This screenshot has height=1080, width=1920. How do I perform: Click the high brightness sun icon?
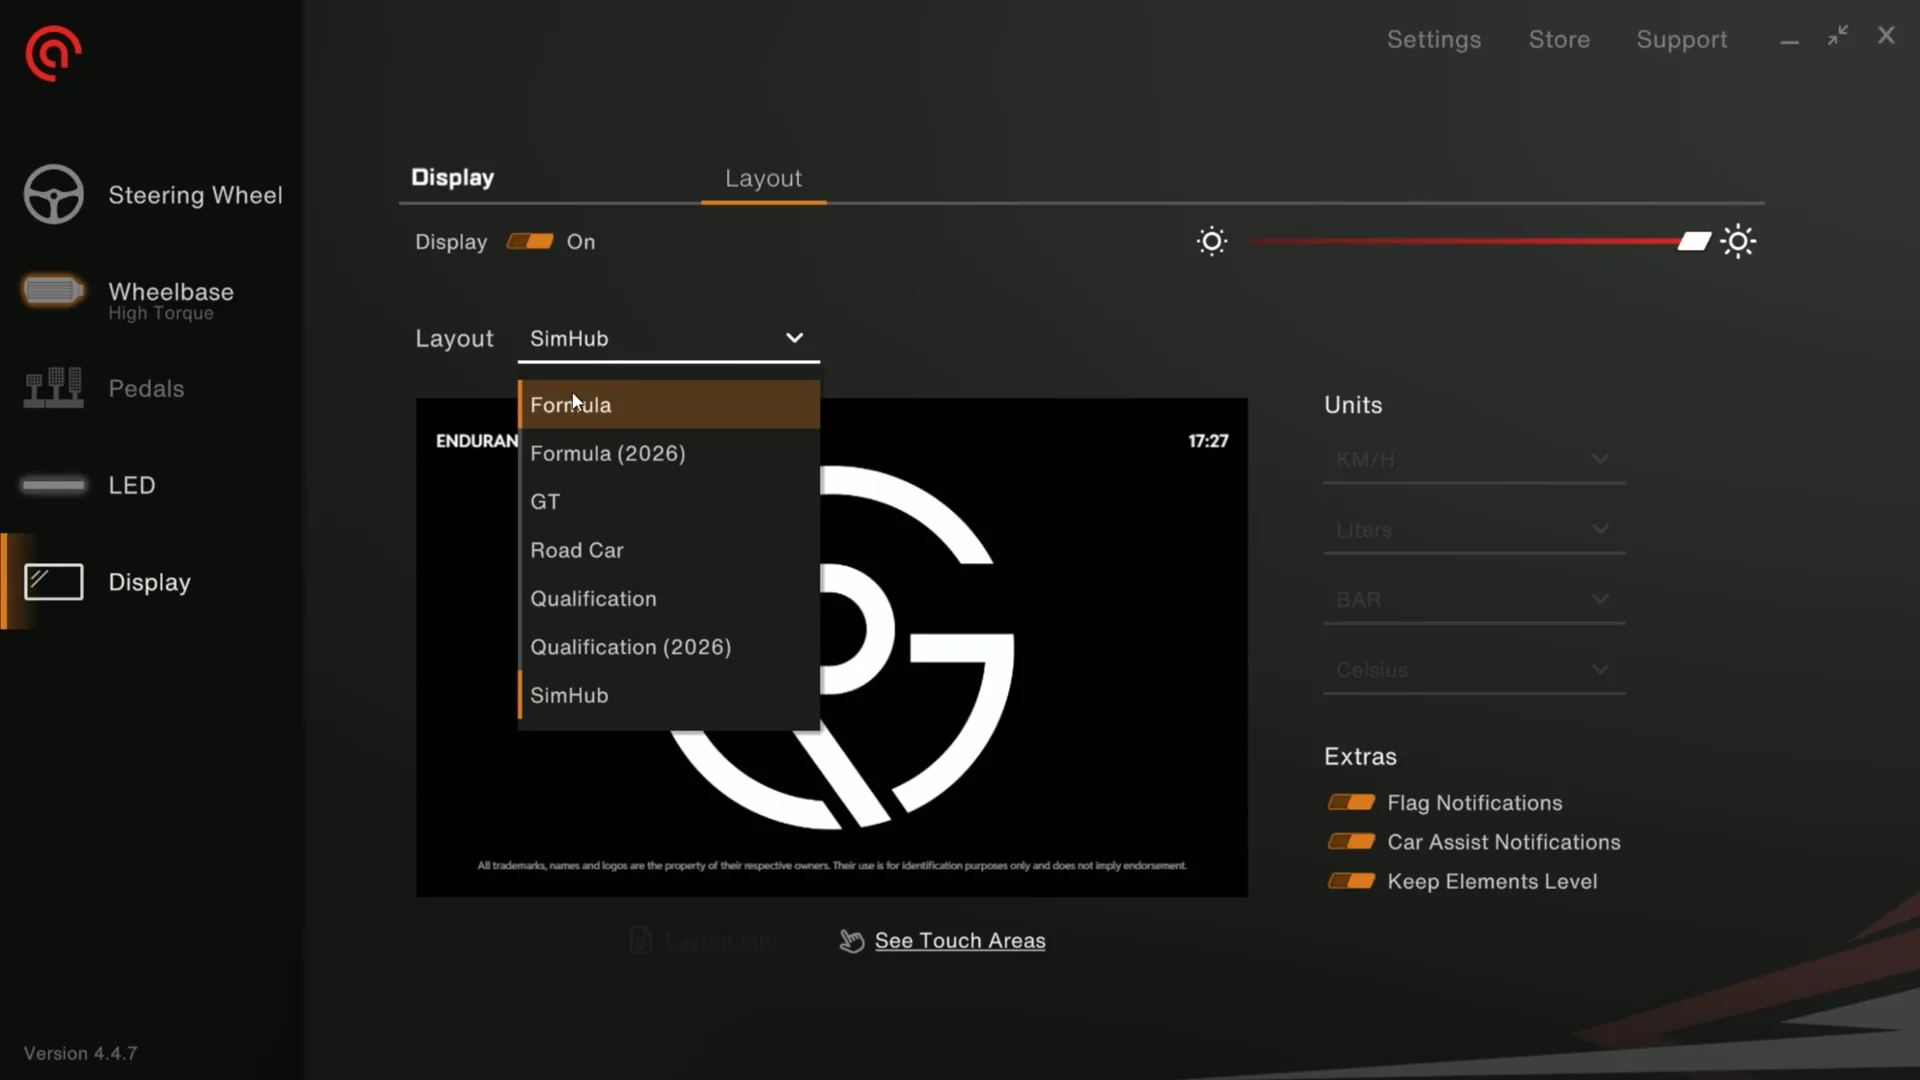click(1738, 241)
